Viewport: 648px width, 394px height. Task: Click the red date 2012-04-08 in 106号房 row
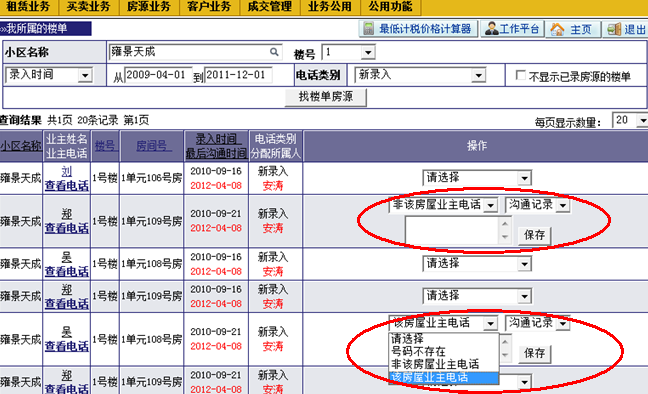[x=216, y=186]
